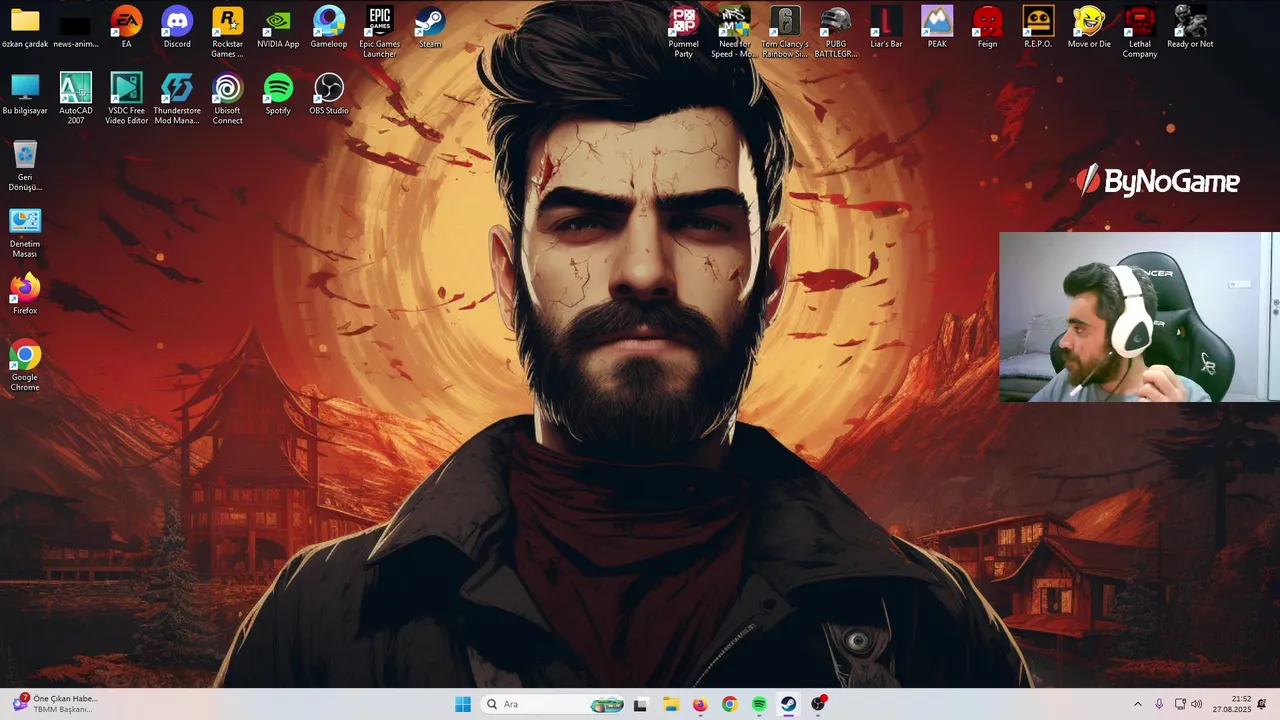Launch the R.E.P.O. desktop icon

click(x=1038, y=28)
